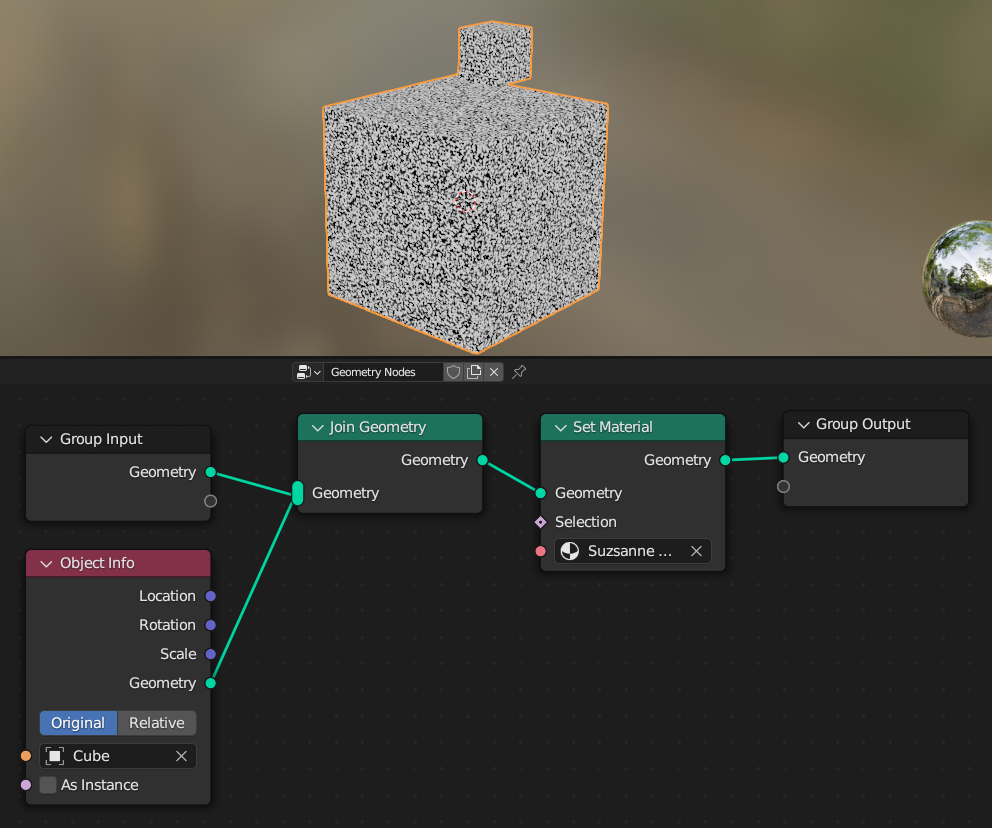
Task: Collapse the Set Material node
Action: pyautogui.click(x=561, y=428)
